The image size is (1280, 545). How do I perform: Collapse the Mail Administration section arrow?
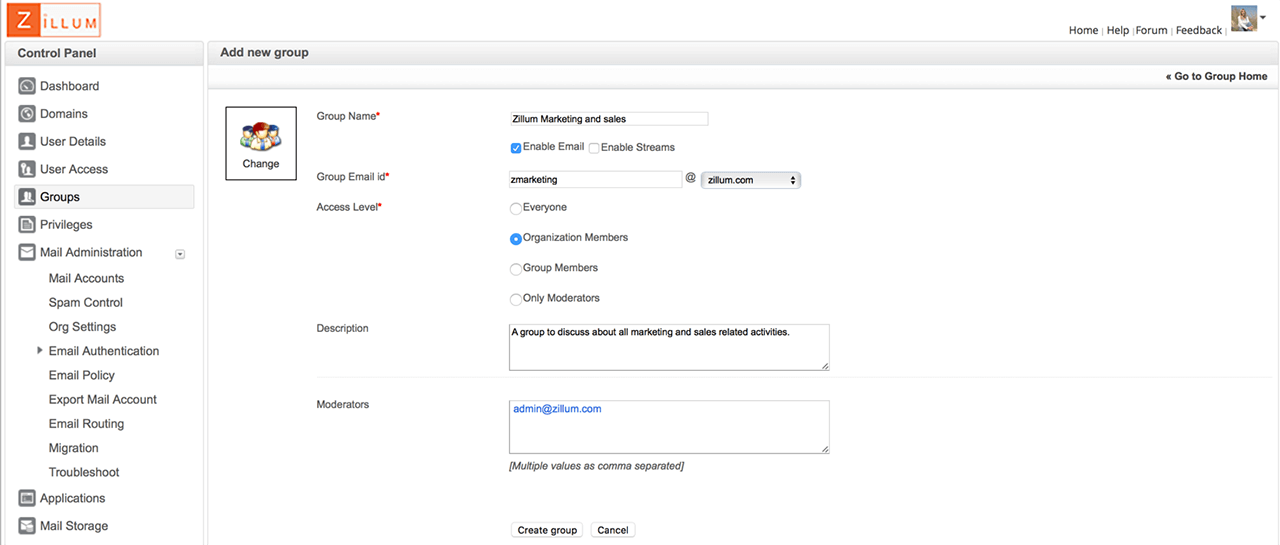pyautogui.click(x=180, y=254)
